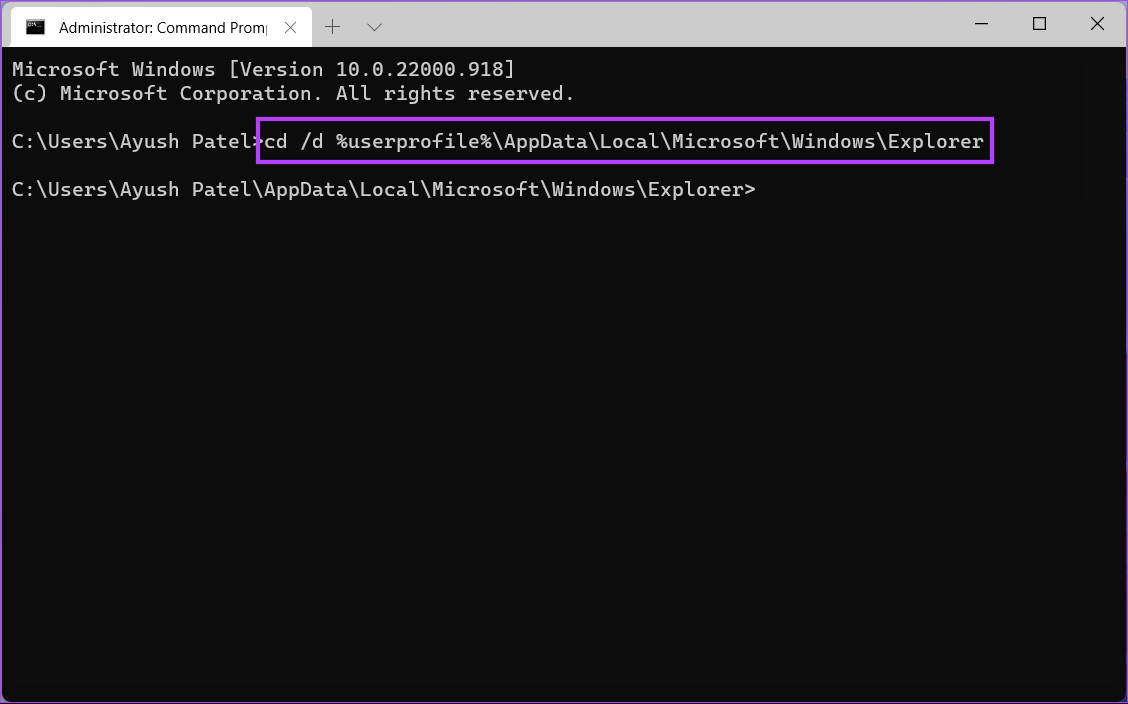
Task: Click AppData in the current prompt path
Action: click(306, 190)
